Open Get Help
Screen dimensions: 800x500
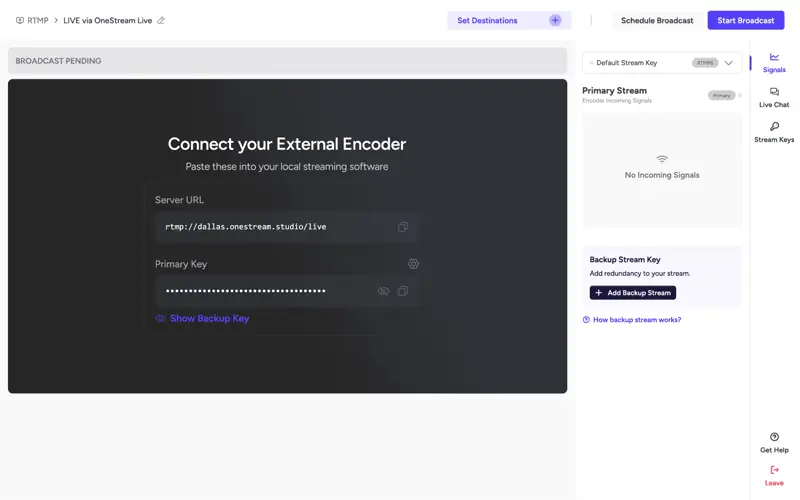[x=774, y=443]
